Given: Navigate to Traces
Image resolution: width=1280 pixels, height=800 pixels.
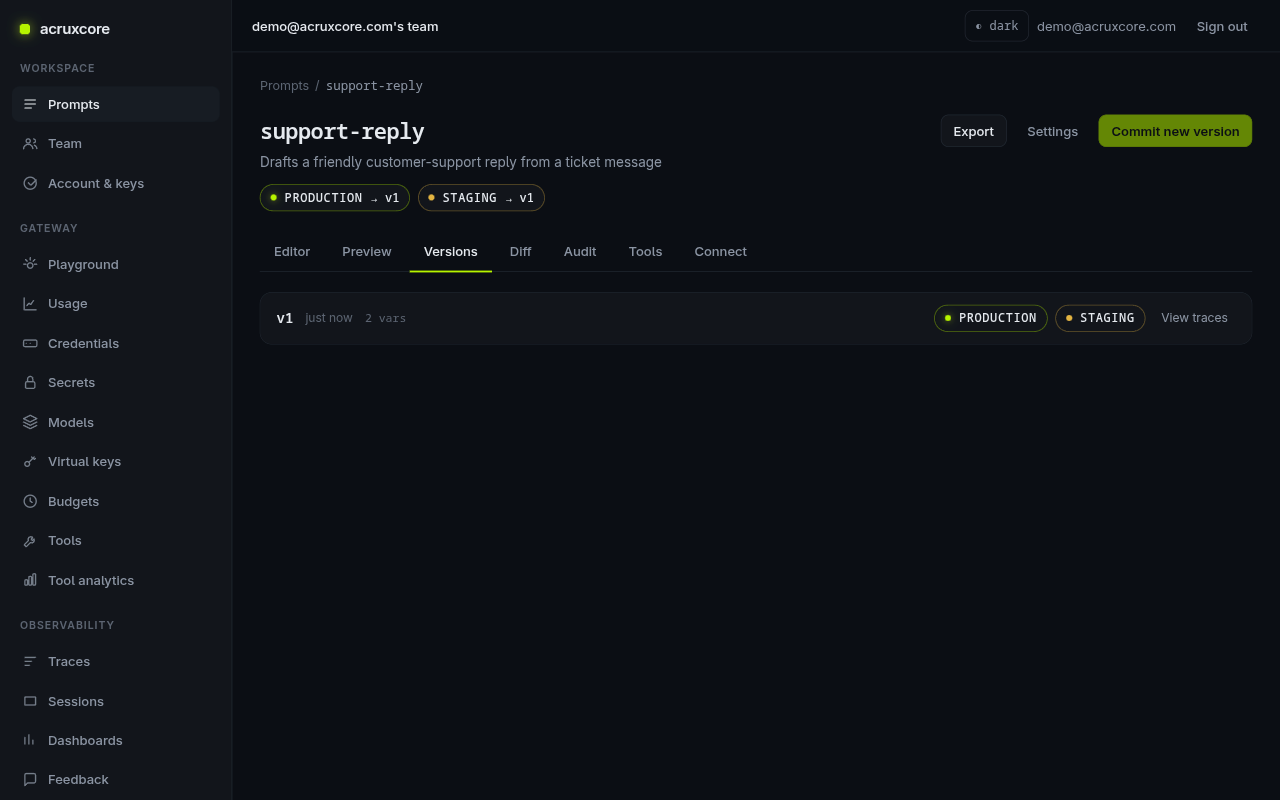Looking at the screenshot, I should point(116,662).
